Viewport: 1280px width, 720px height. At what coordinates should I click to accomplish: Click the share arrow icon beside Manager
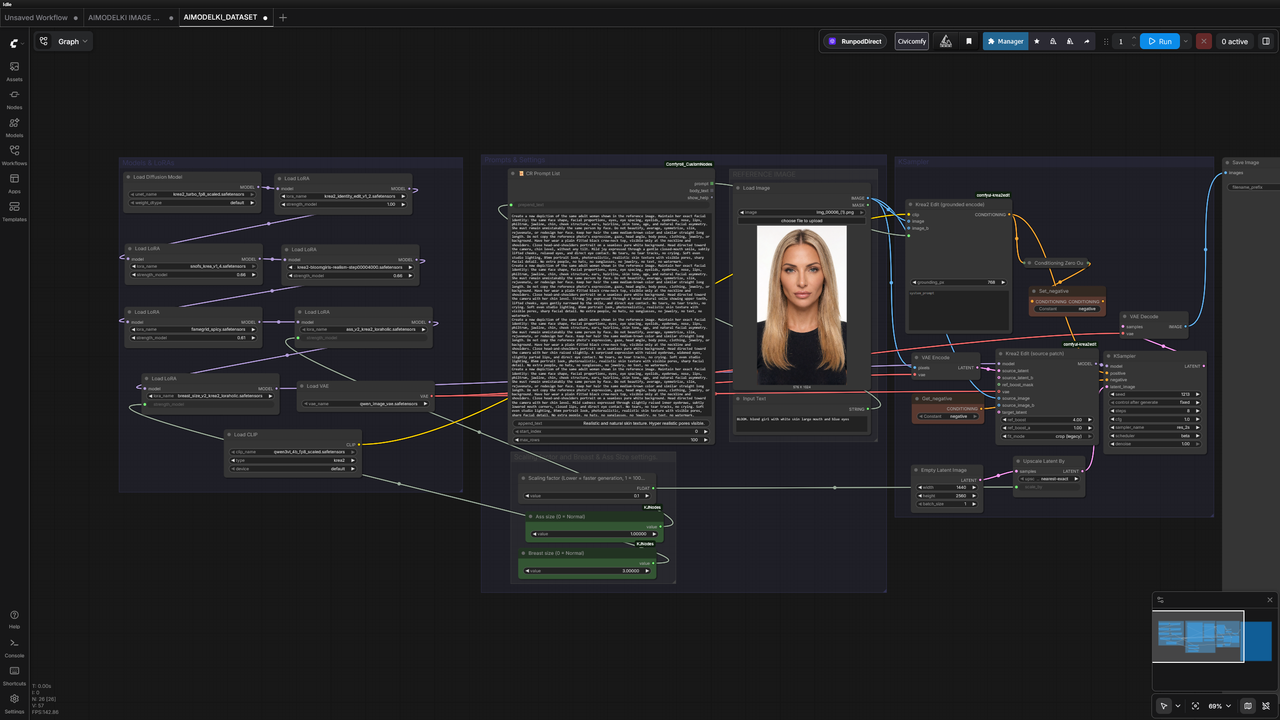point(1087,41)
